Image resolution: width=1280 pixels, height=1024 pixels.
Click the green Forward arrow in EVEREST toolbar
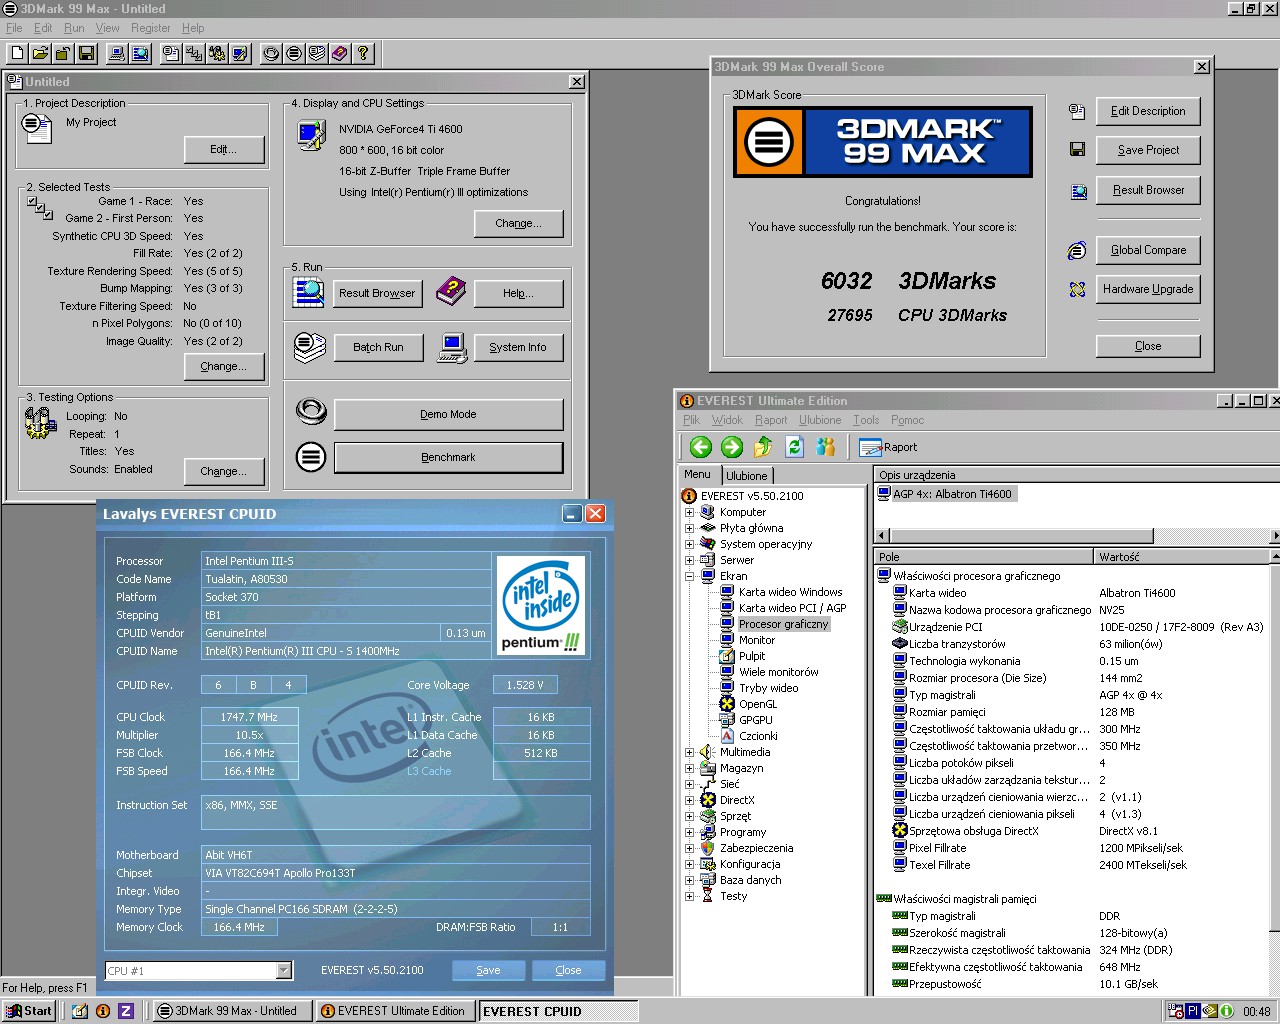[x=732, y=447]
